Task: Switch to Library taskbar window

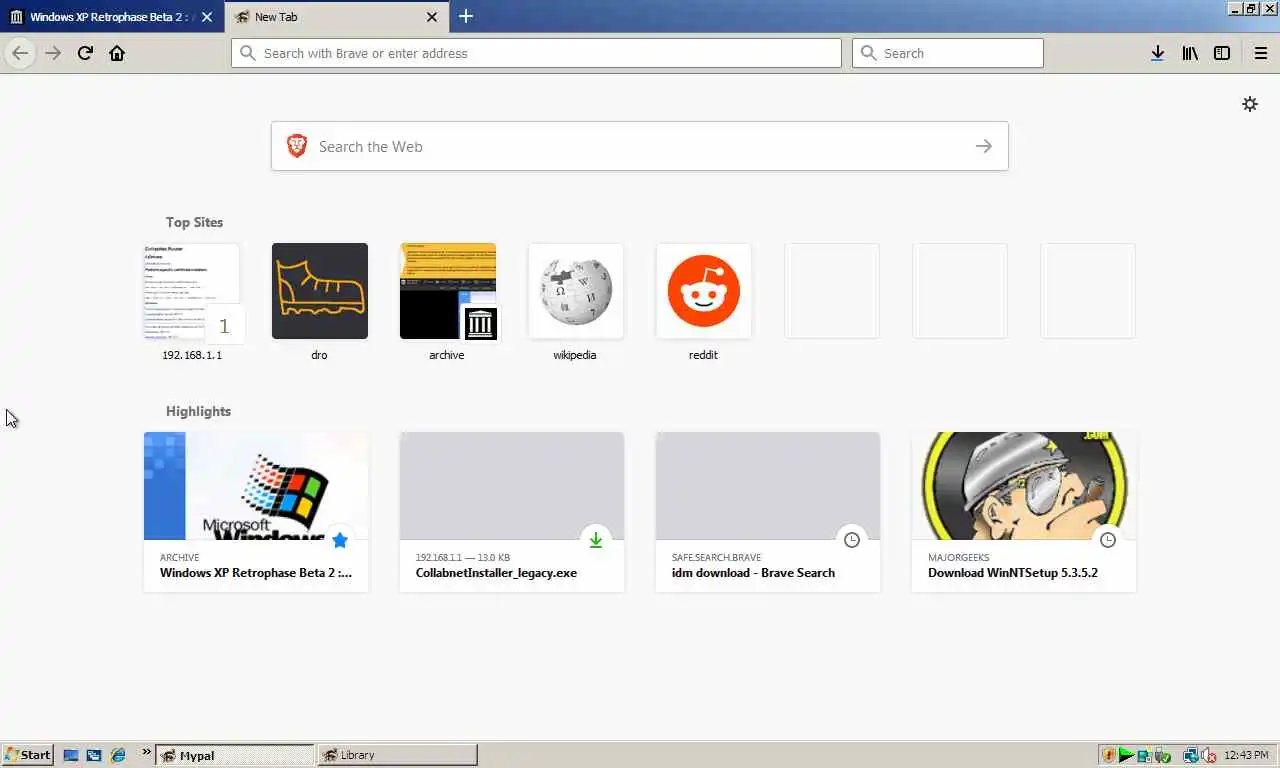Action: point(397,755)
